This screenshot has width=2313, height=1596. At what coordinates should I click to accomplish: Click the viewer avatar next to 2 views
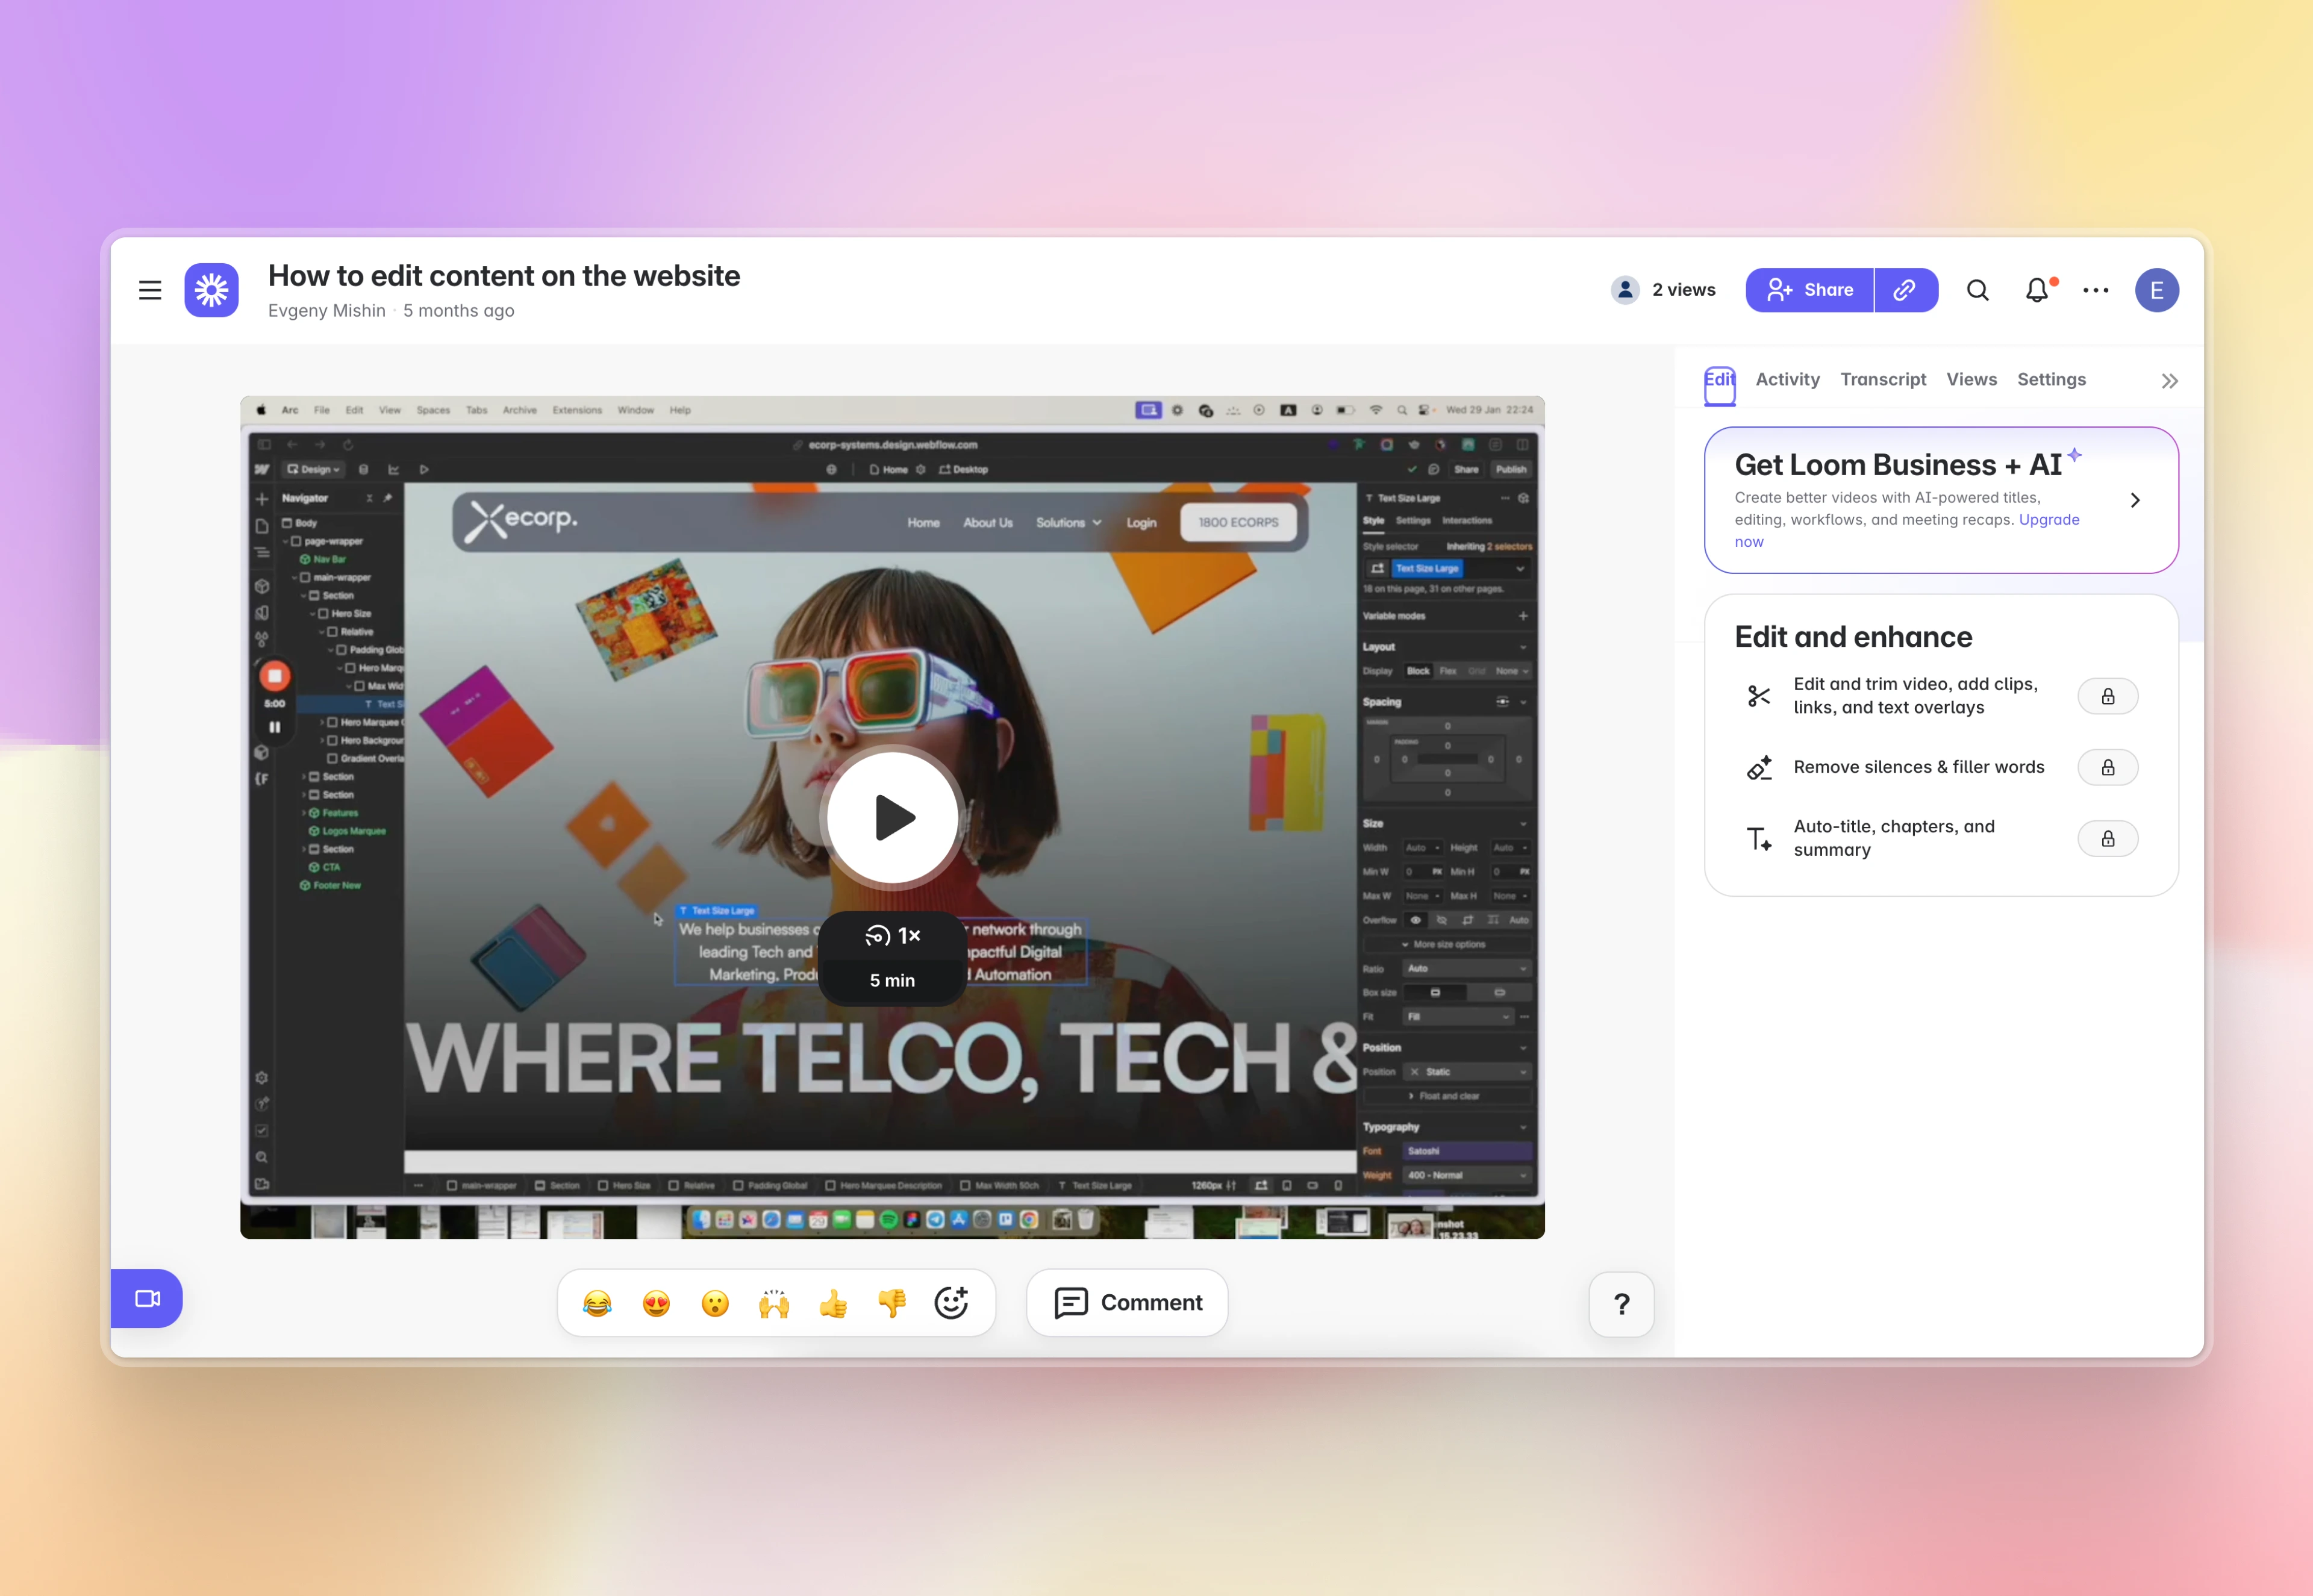click(1625, 290)
